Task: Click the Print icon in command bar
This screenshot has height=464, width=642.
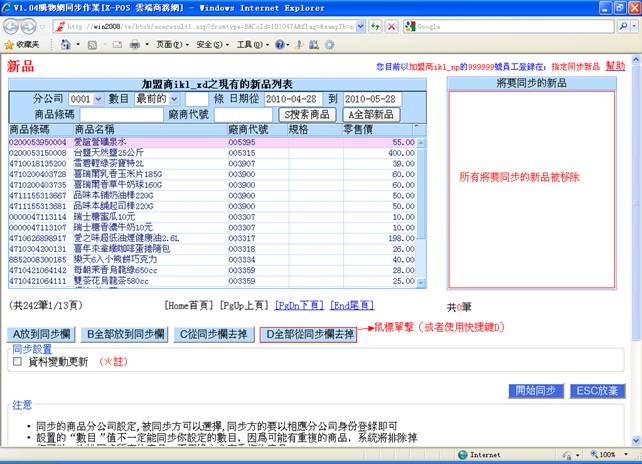Action: (135, 45)
